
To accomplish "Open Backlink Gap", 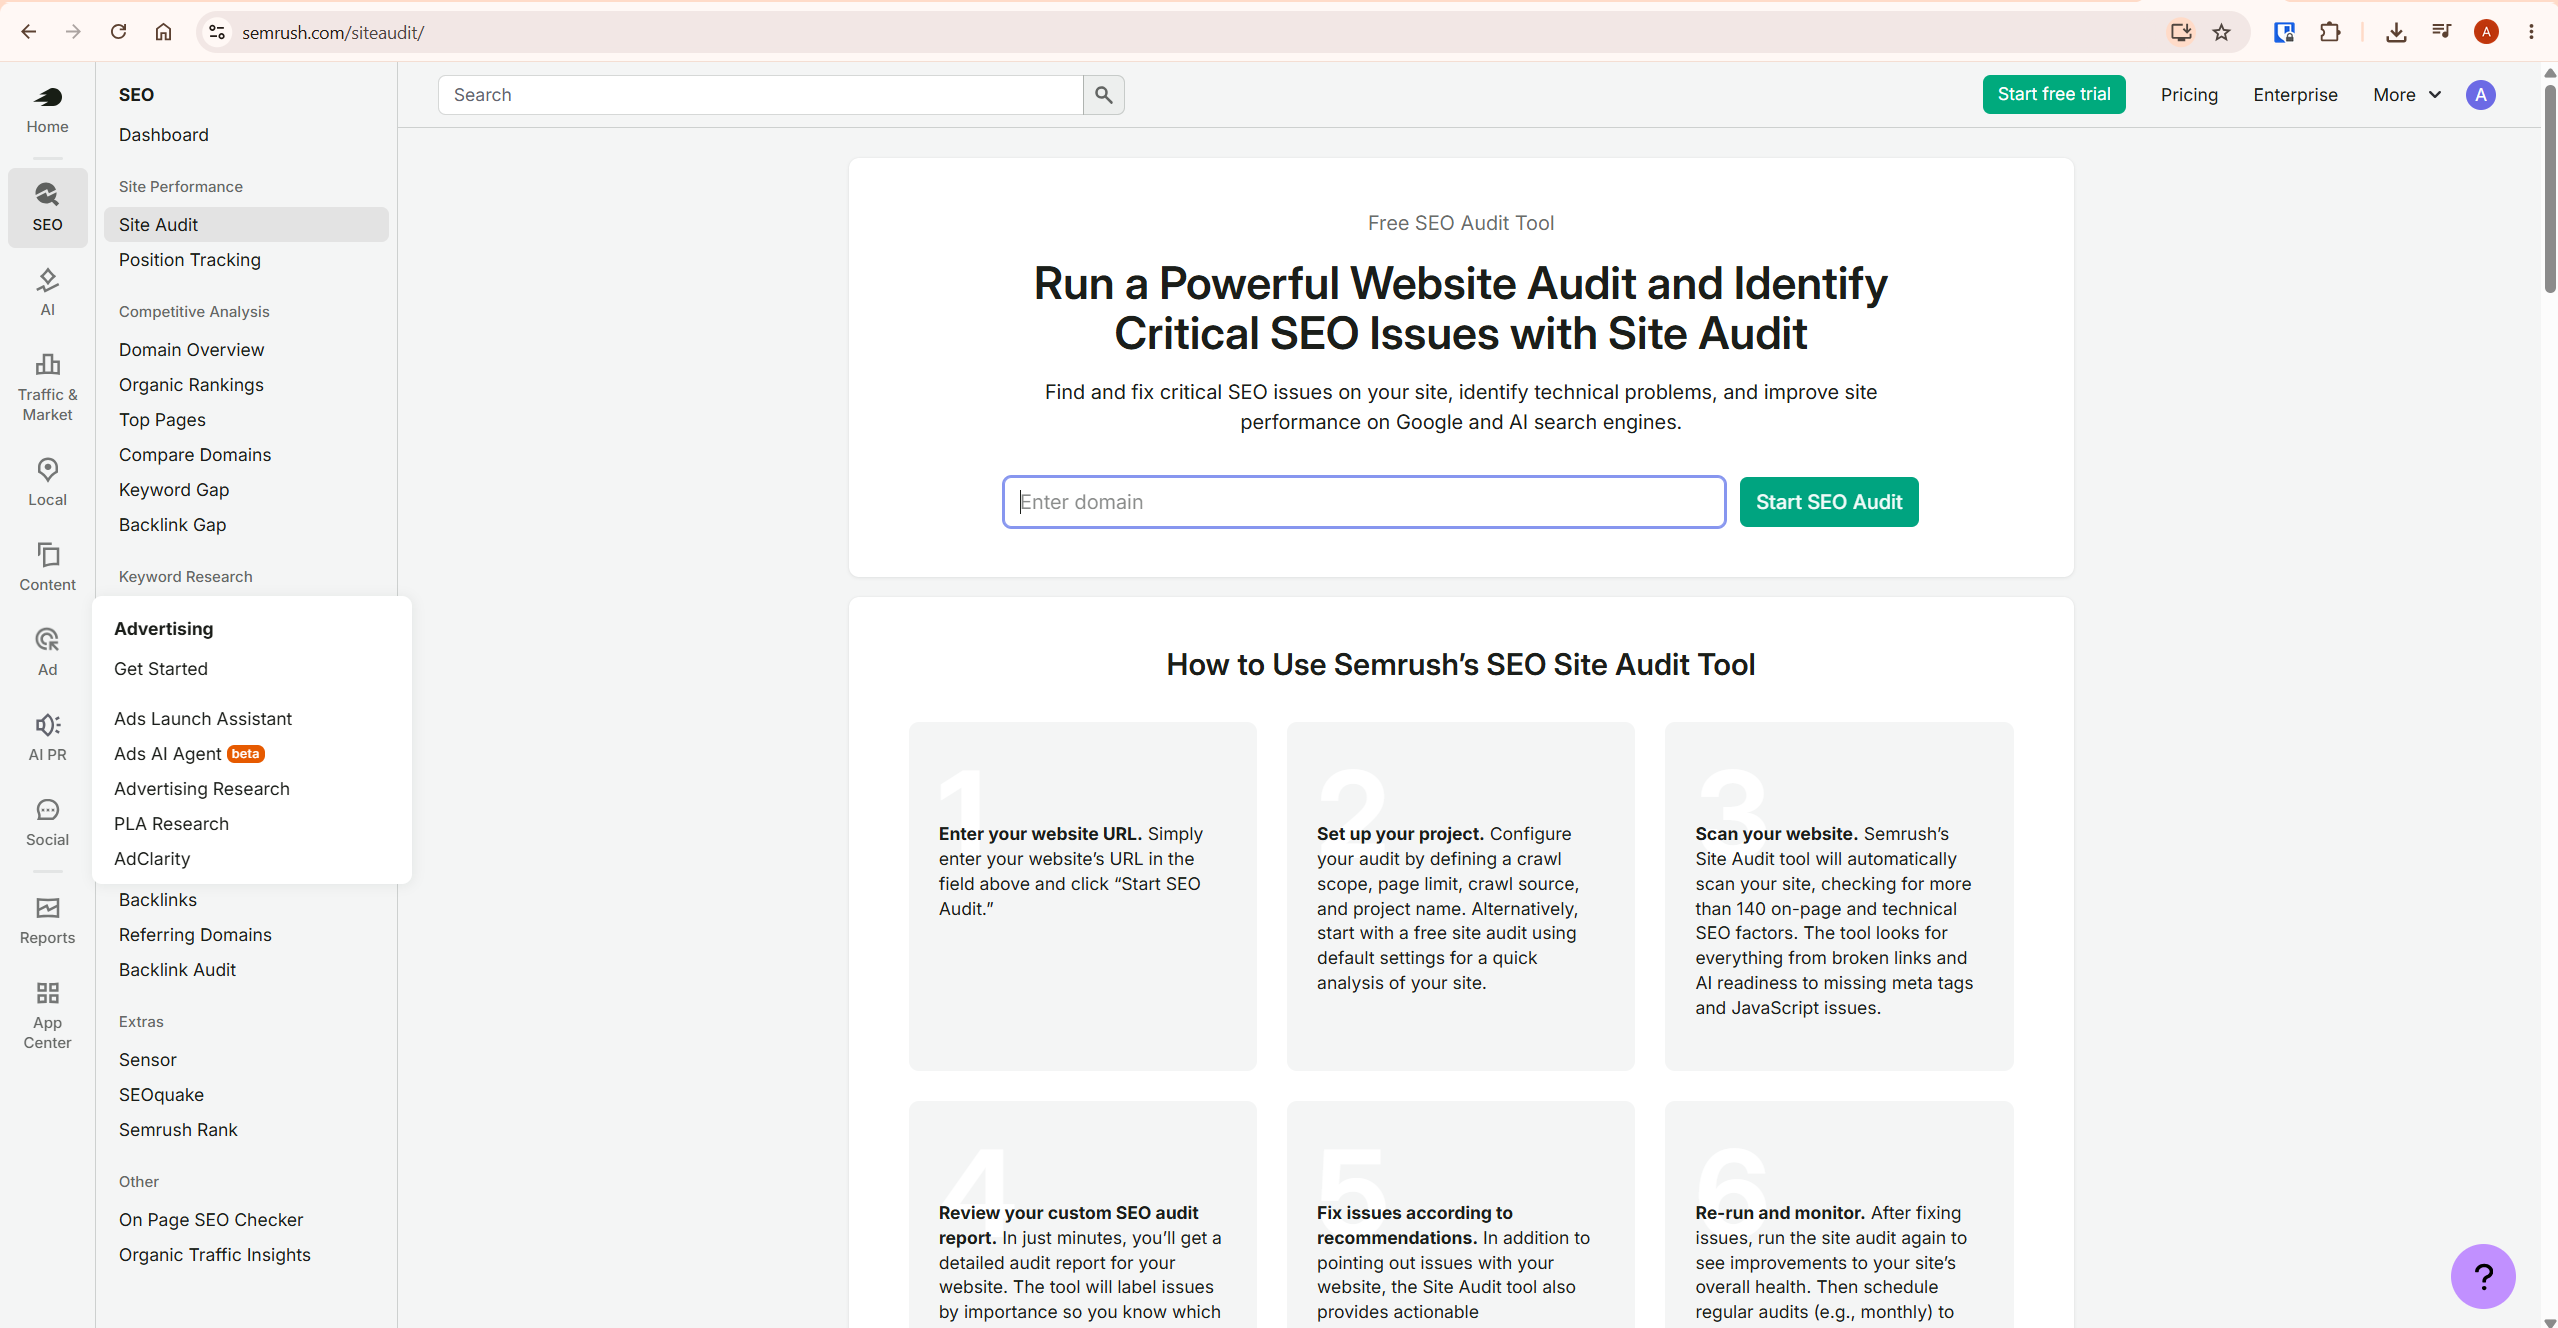I will (x=173, y=525).
